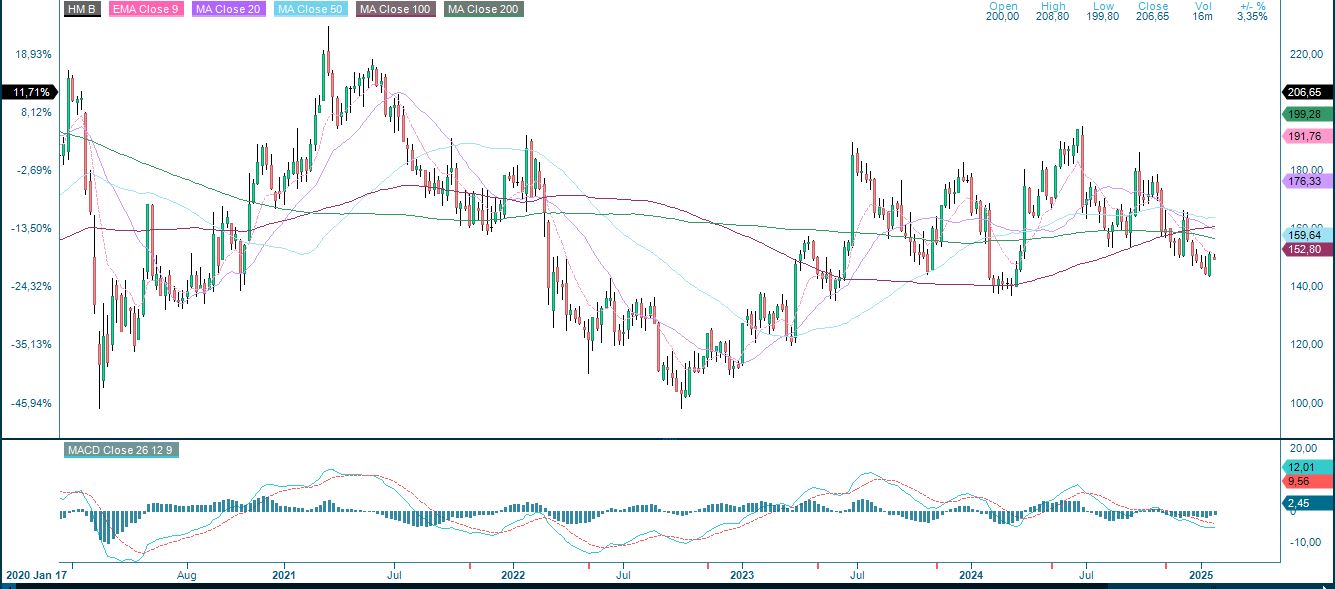Select the EMA Close 9 indicator legend
Image resolution: width=1335 pixels, height=589 pixels.
click(x=146, y=10)
